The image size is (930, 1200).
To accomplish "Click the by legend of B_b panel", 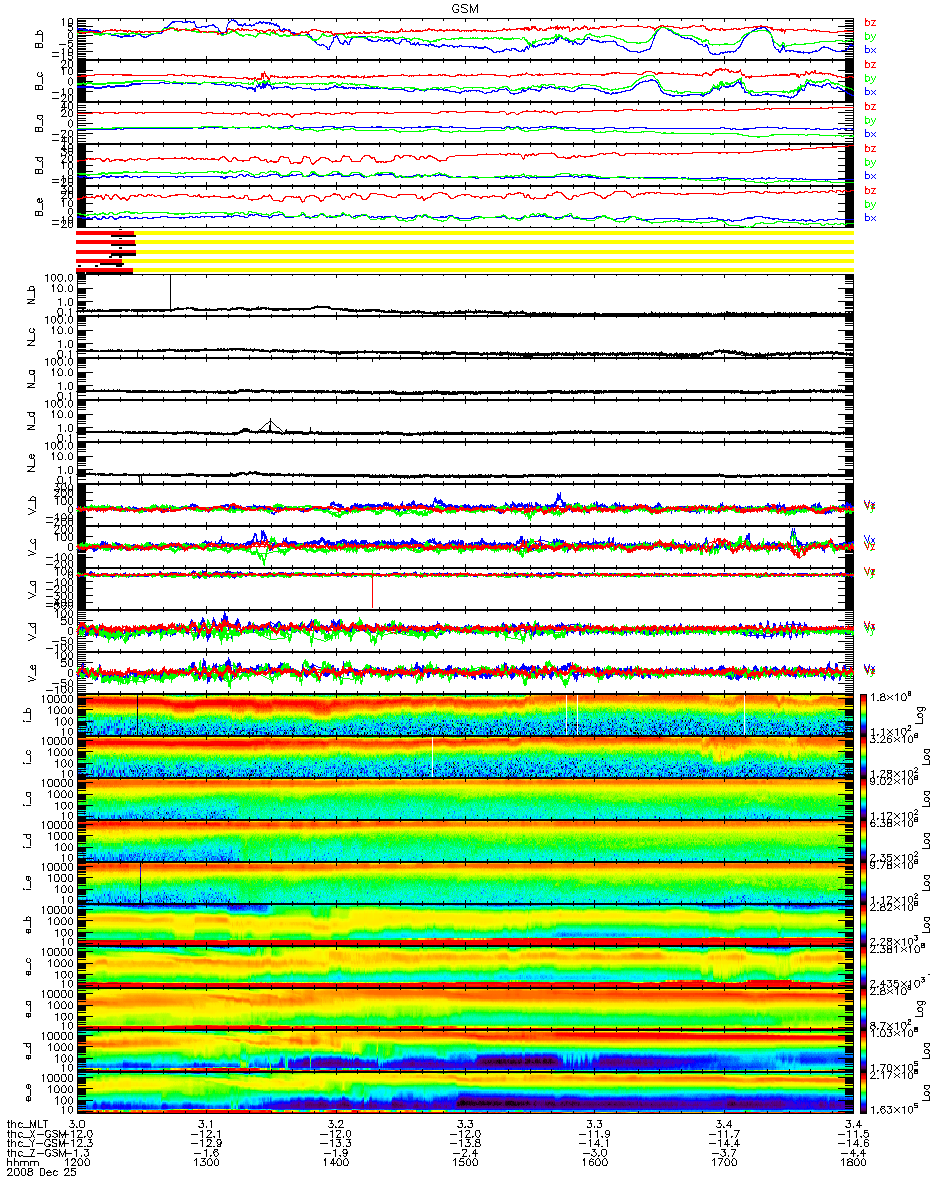I will (869, 36).
